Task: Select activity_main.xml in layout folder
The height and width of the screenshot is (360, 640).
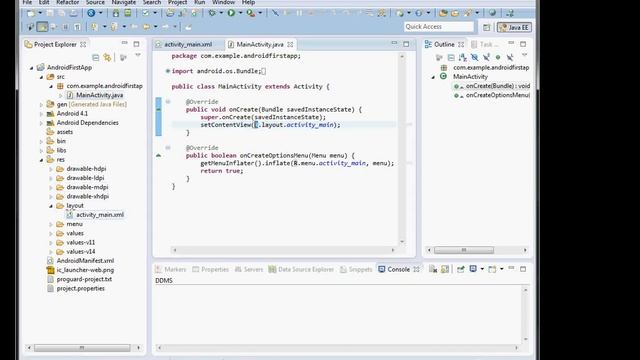Action: pos(100,215)
